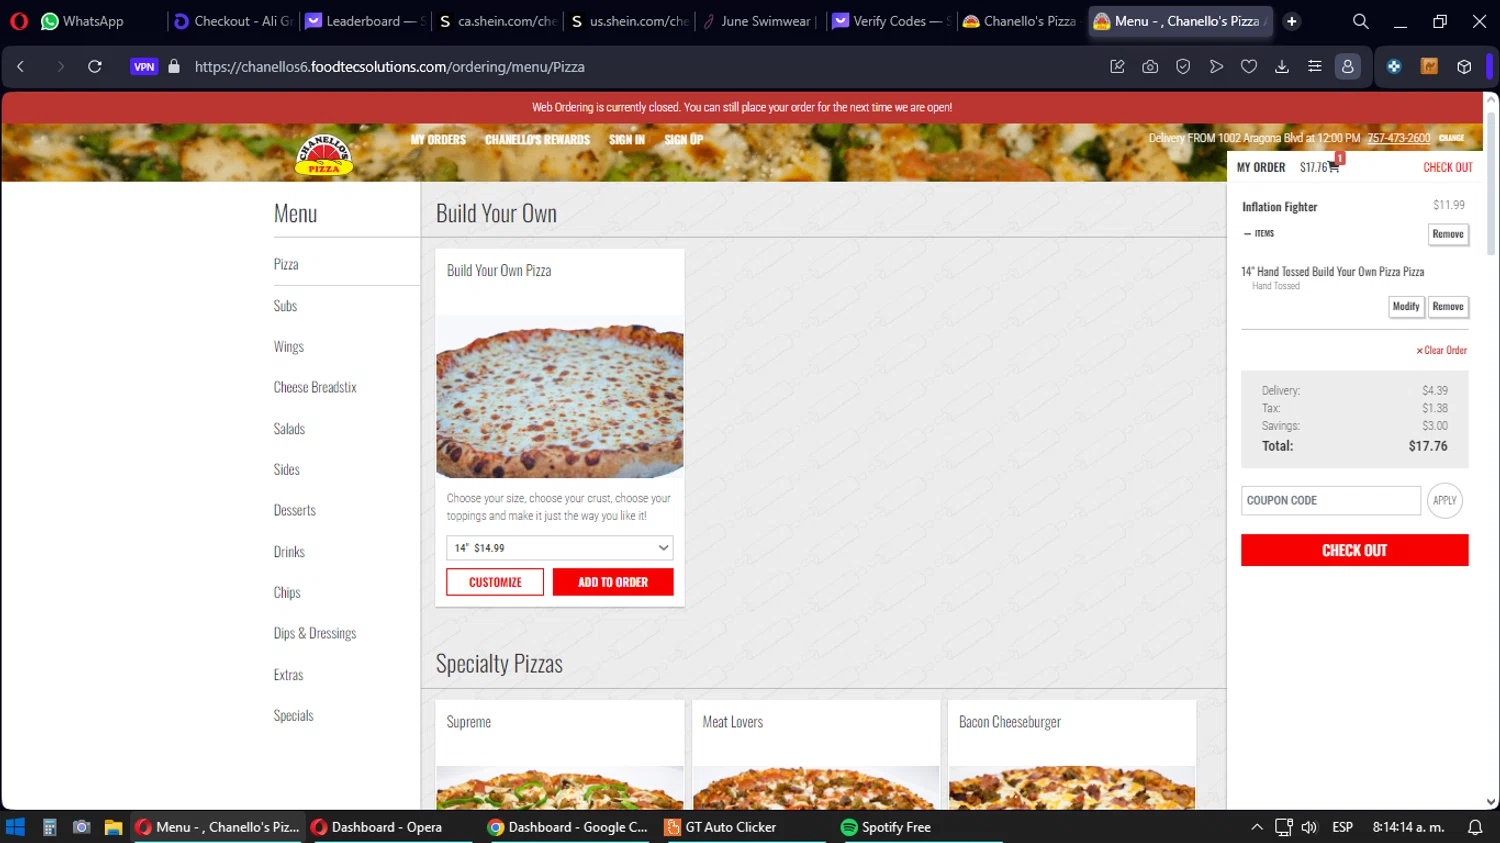Open File Explorer in the taskbar

coord(113,827)
